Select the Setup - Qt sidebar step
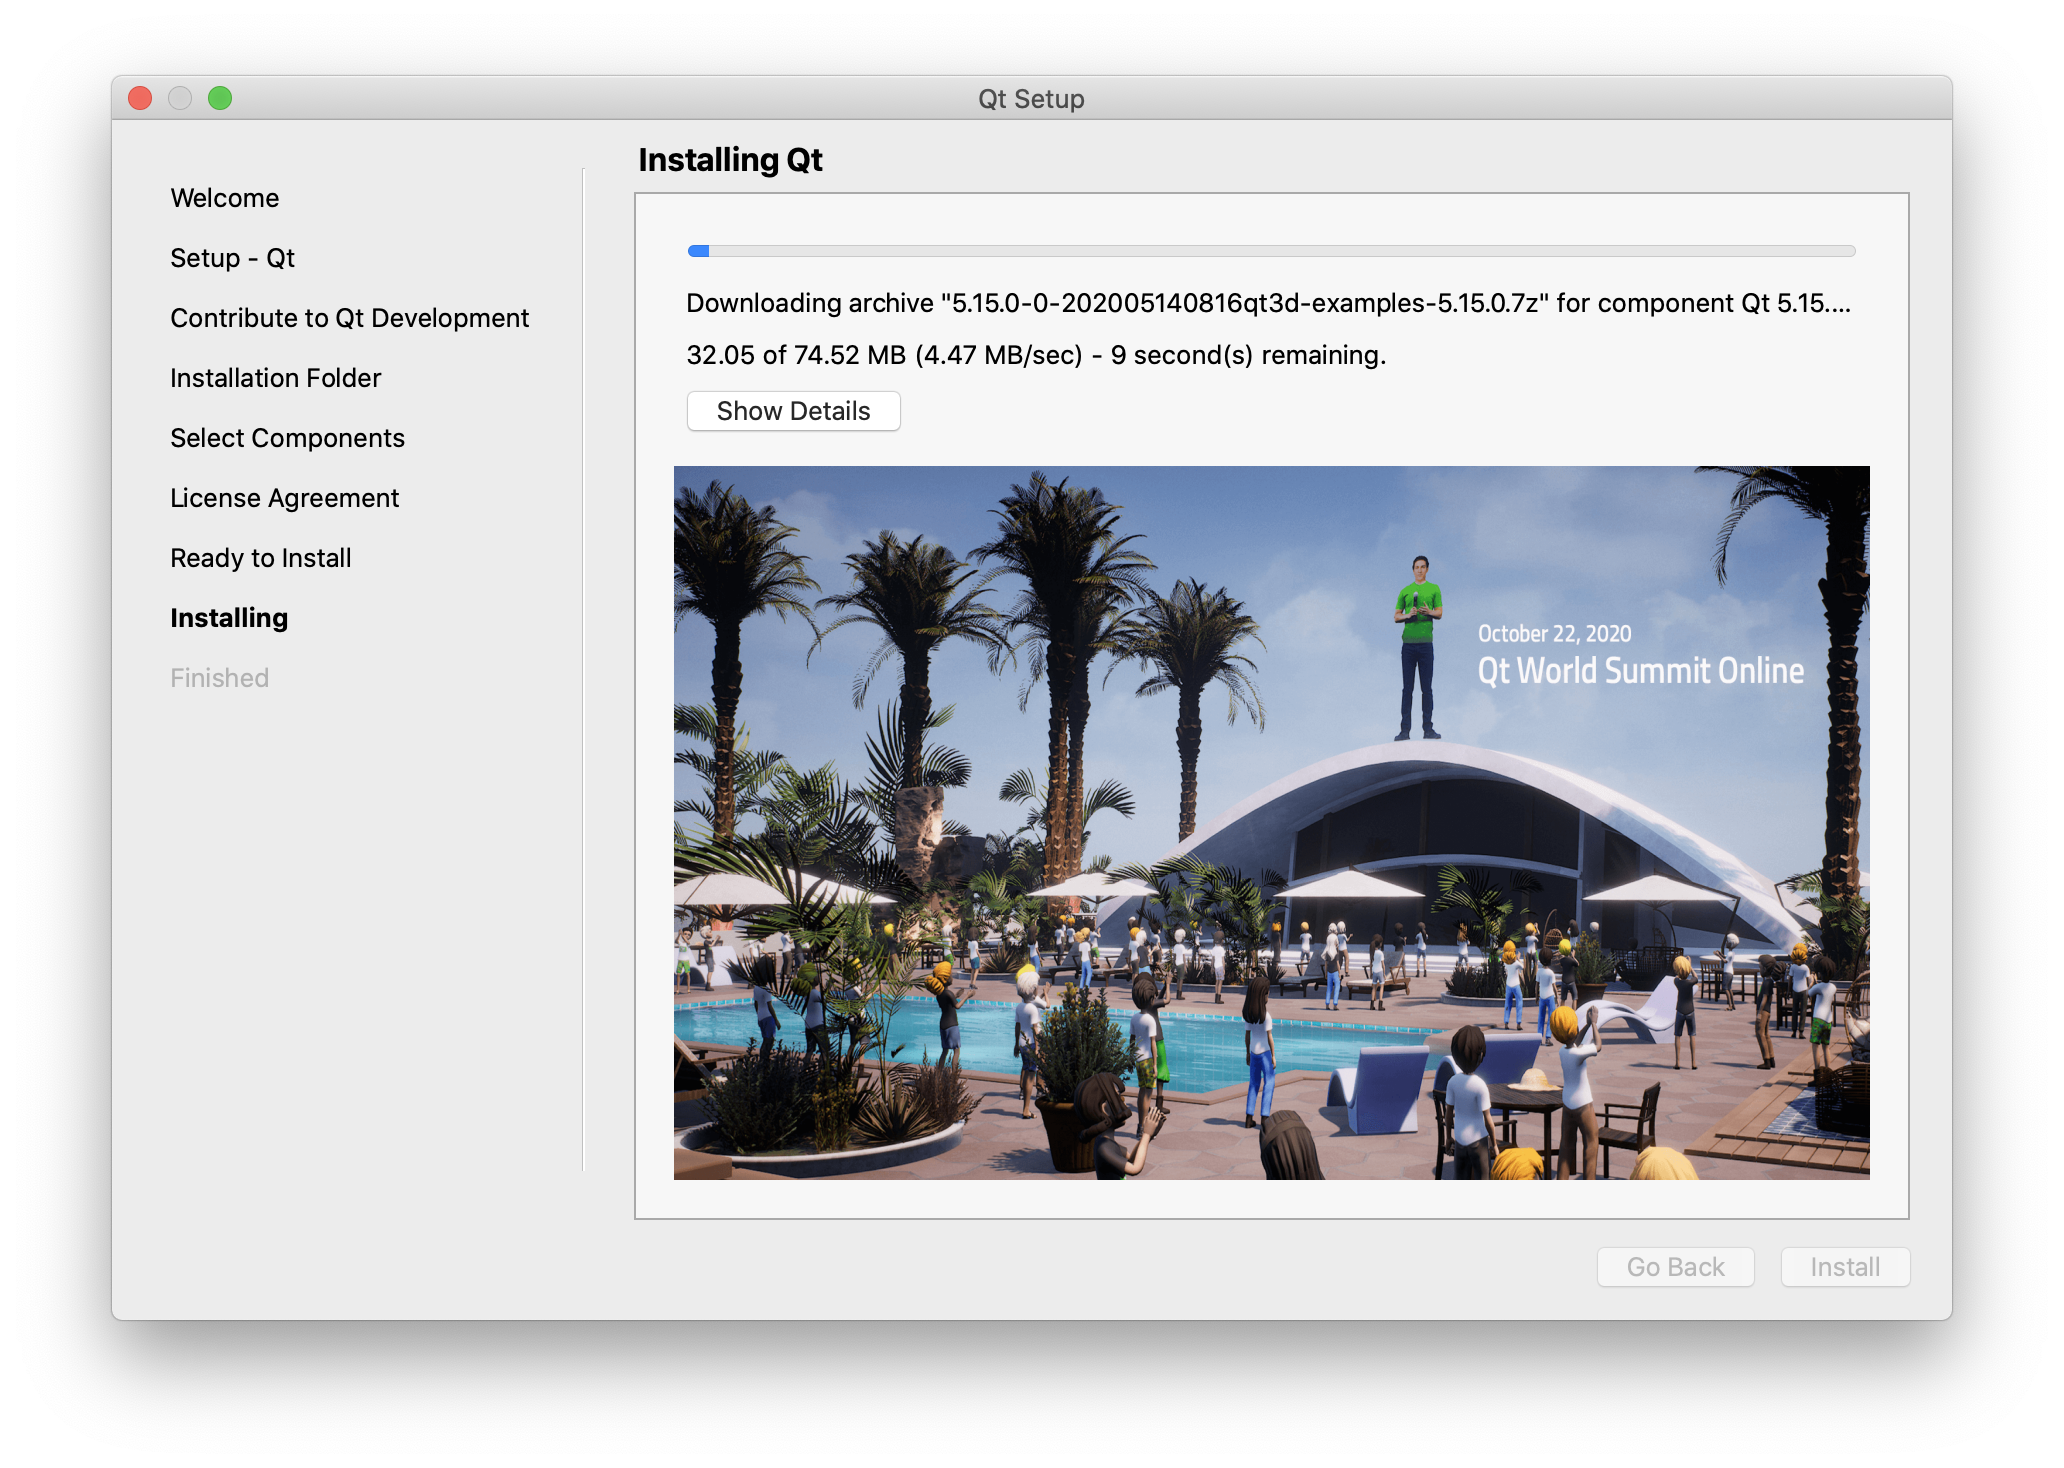The image size is (2064, 1468). 232,258
